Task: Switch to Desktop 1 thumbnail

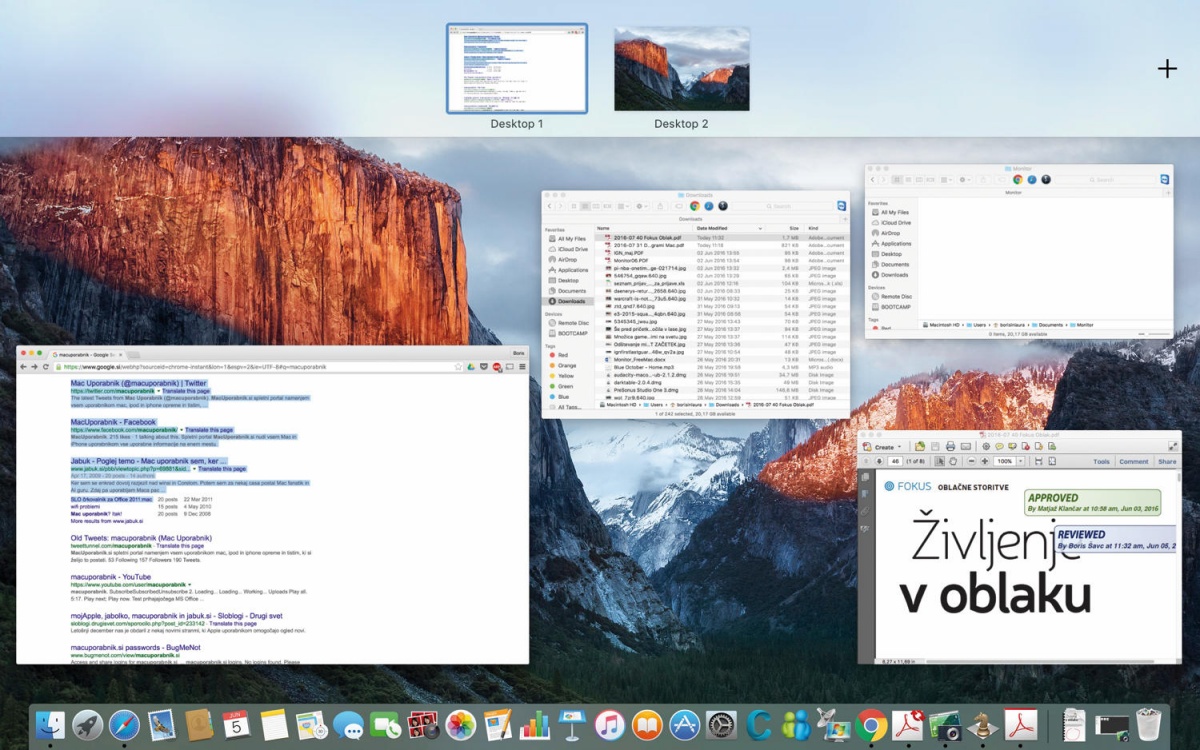Action: pos(517,68)
